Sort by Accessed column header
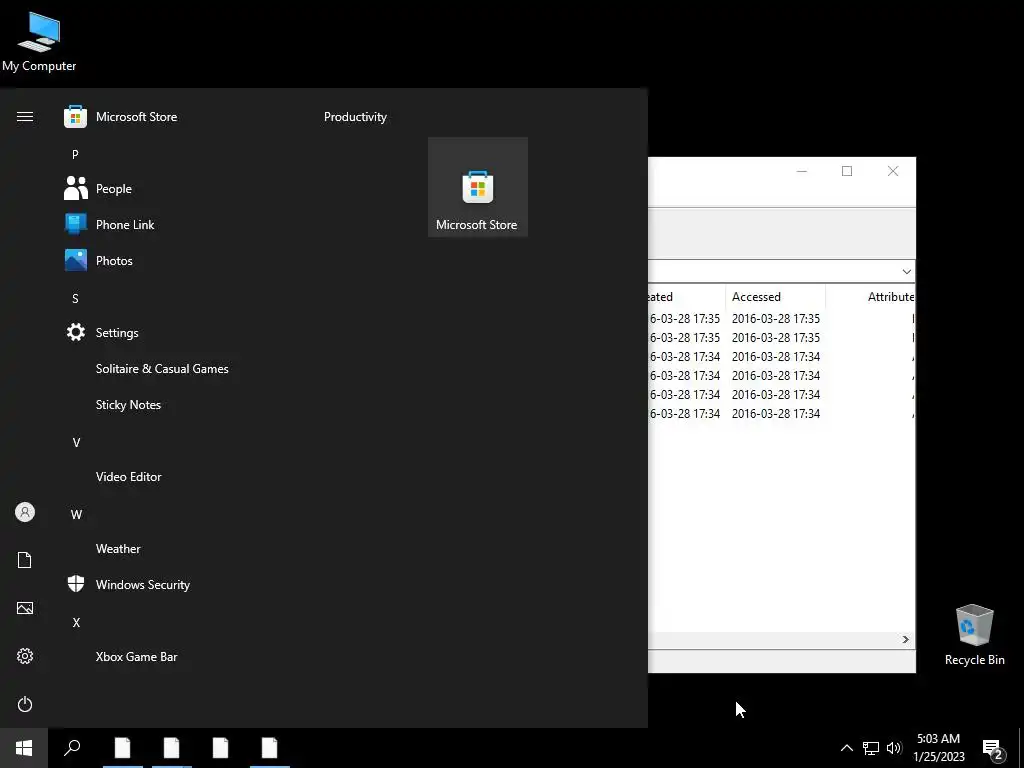The height and width of the screenshot is (768, 1024). click(775, 296)
